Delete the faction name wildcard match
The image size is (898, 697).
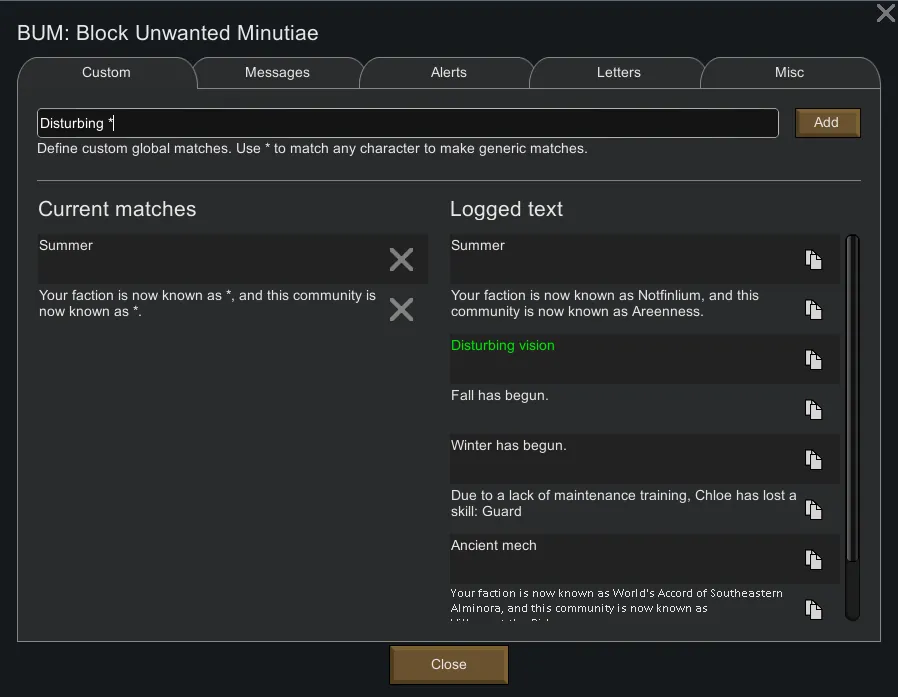click(401, 310)
